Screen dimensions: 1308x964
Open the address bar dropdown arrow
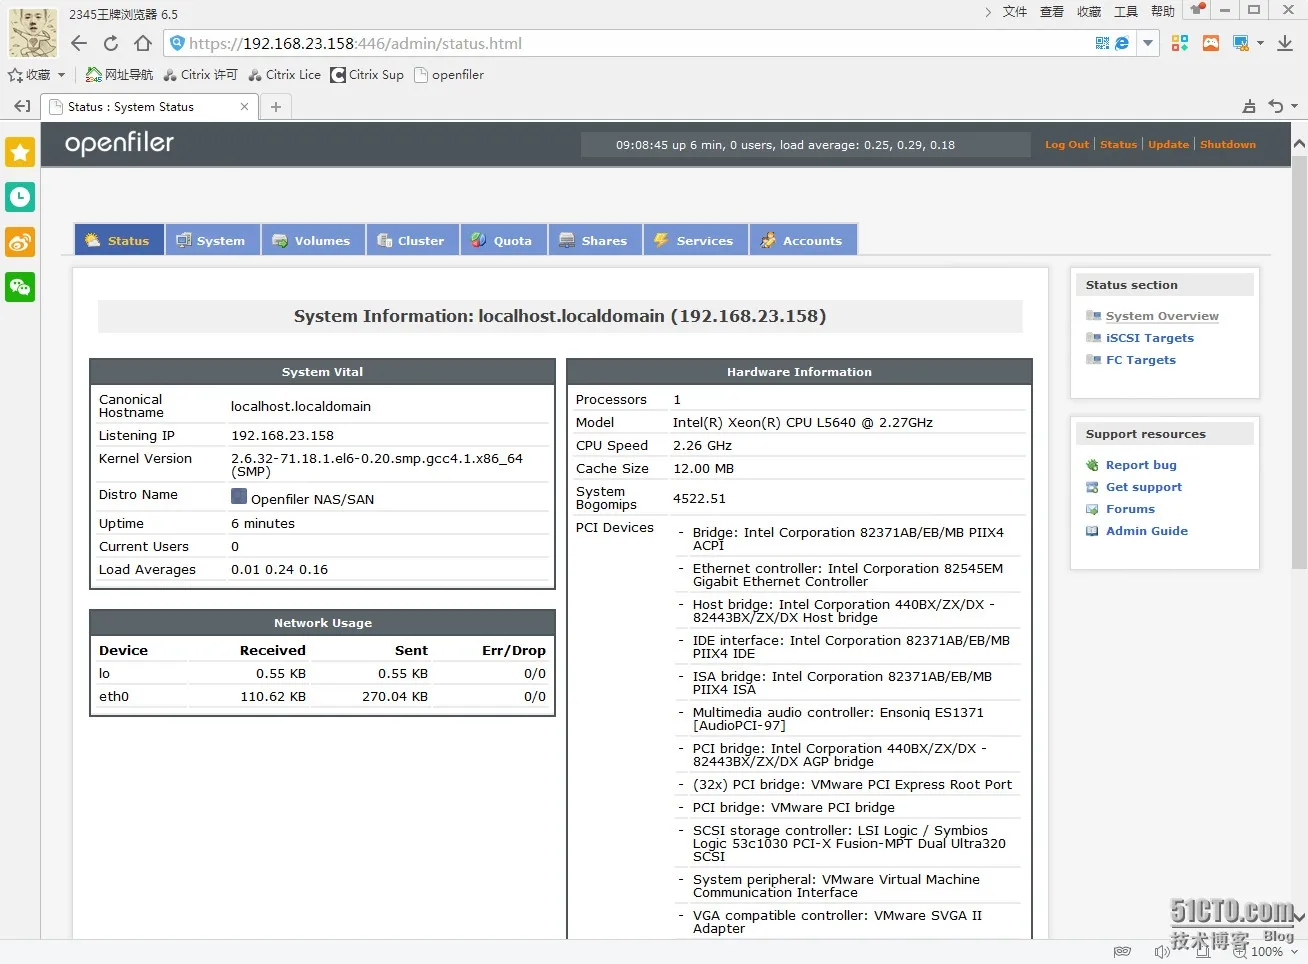pos(1148,43)
